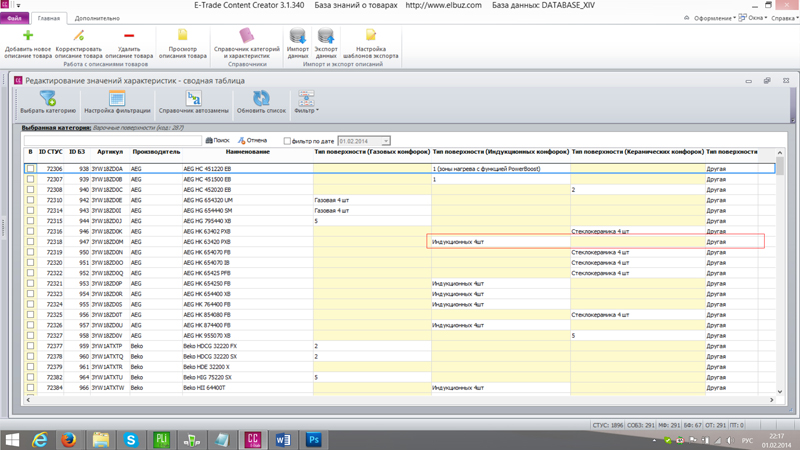Click the СТУС: 1896 status bar entry
This screenshot has height=450, width=800.
[x=608, y=425]
